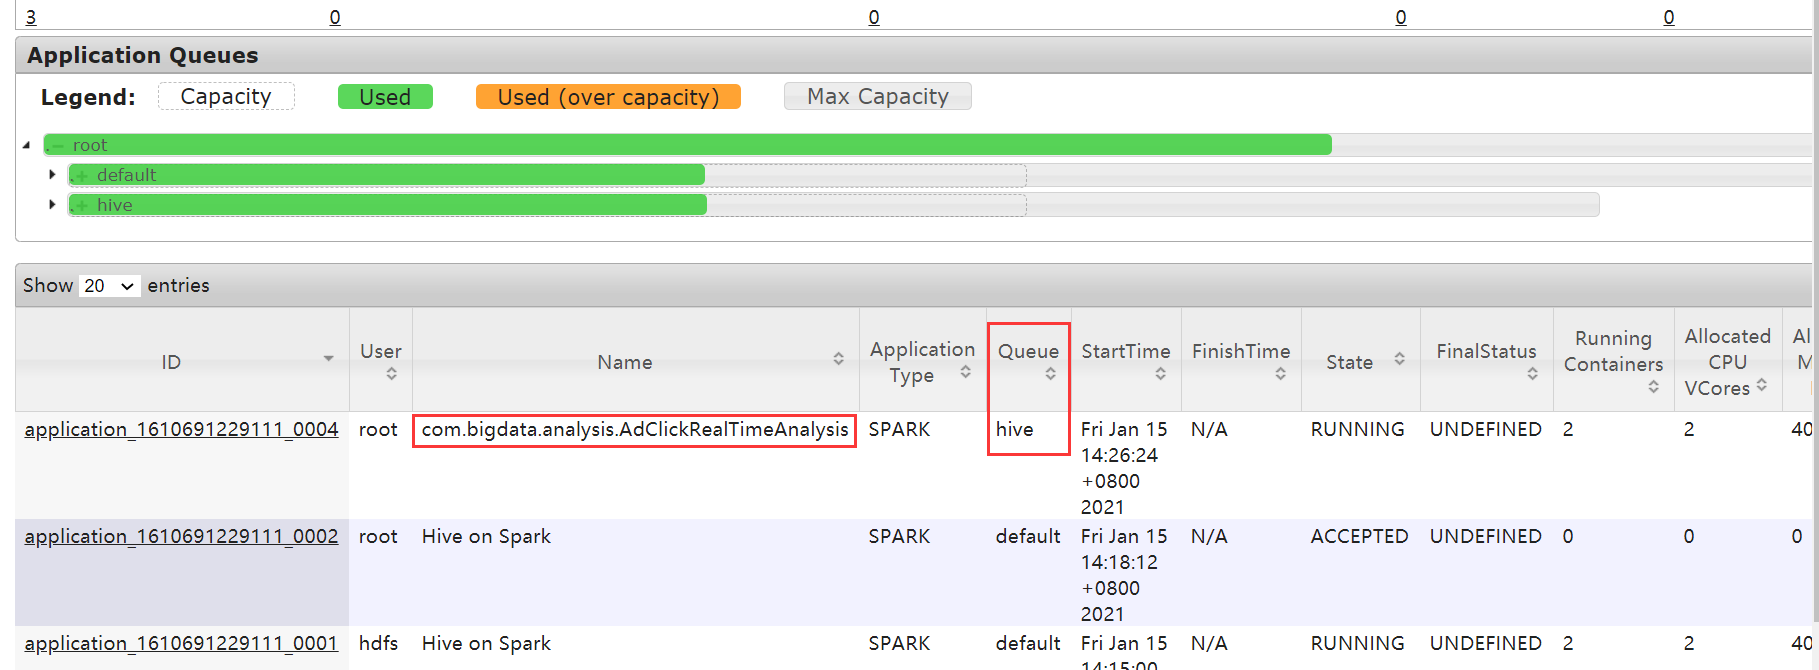Select RUNNING state of application 0004
1819x670 pixels.
(x=1357, y=429)
